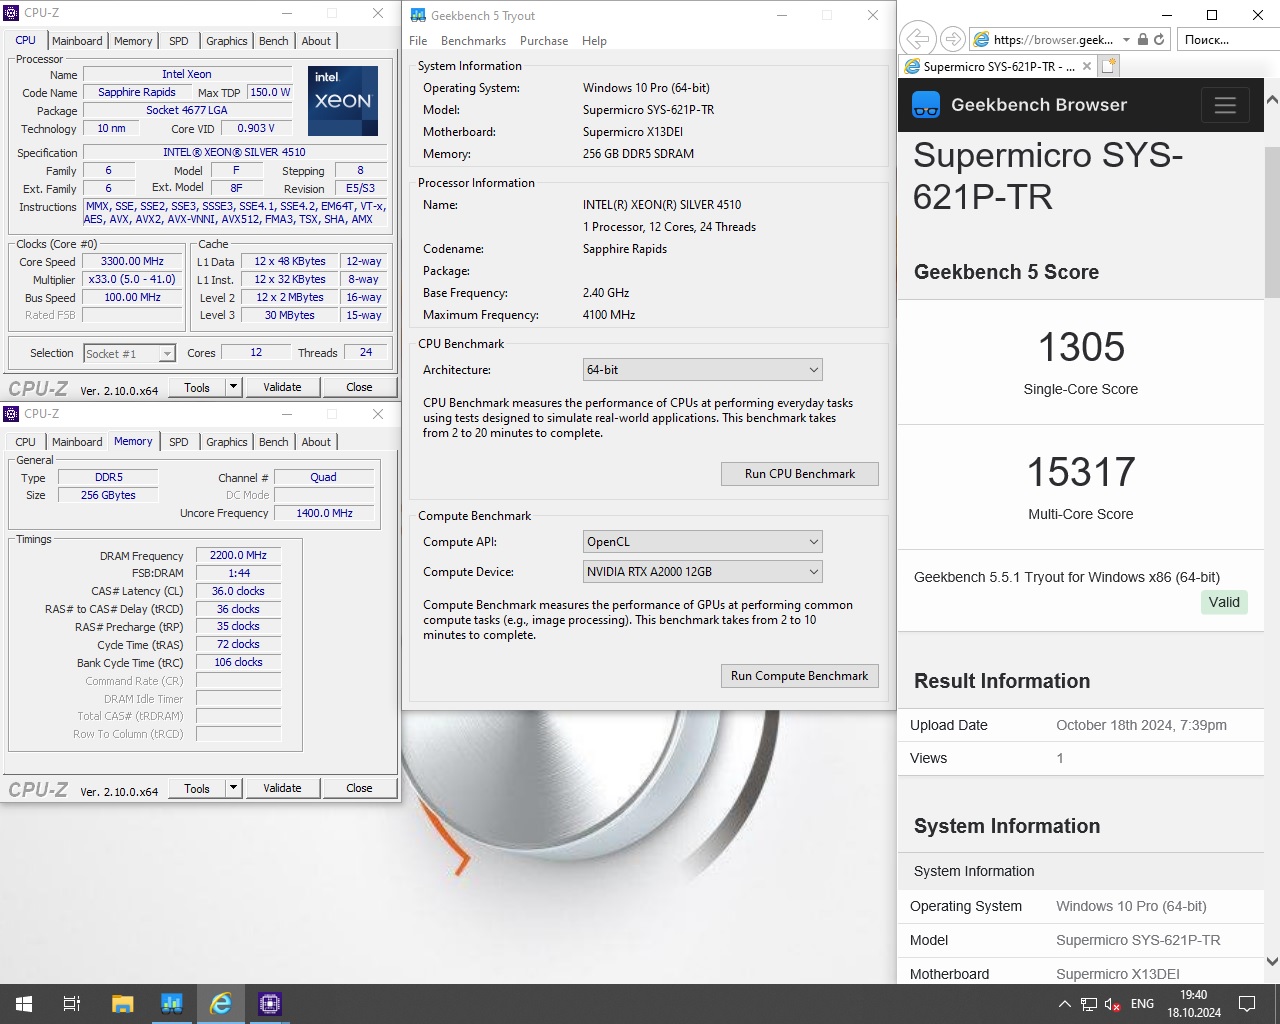Click browser page vertical scrollbar thumb
Viewport: 1280px width, 1024px height.
point(1272,222)
